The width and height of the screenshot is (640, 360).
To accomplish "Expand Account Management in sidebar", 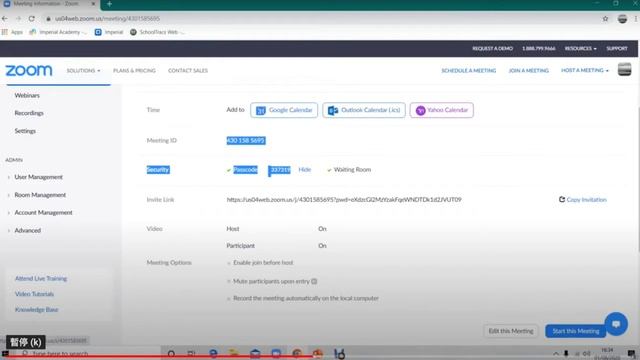I will coord(43,212).
